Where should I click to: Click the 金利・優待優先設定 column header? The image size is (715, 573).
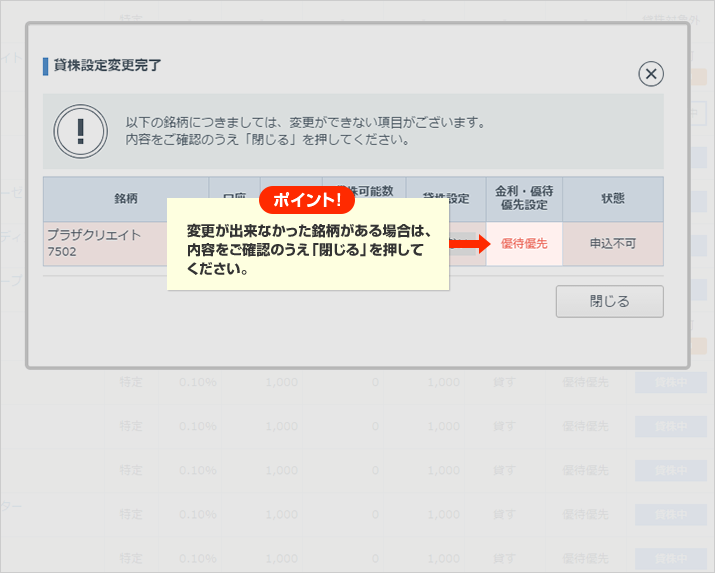524,199
